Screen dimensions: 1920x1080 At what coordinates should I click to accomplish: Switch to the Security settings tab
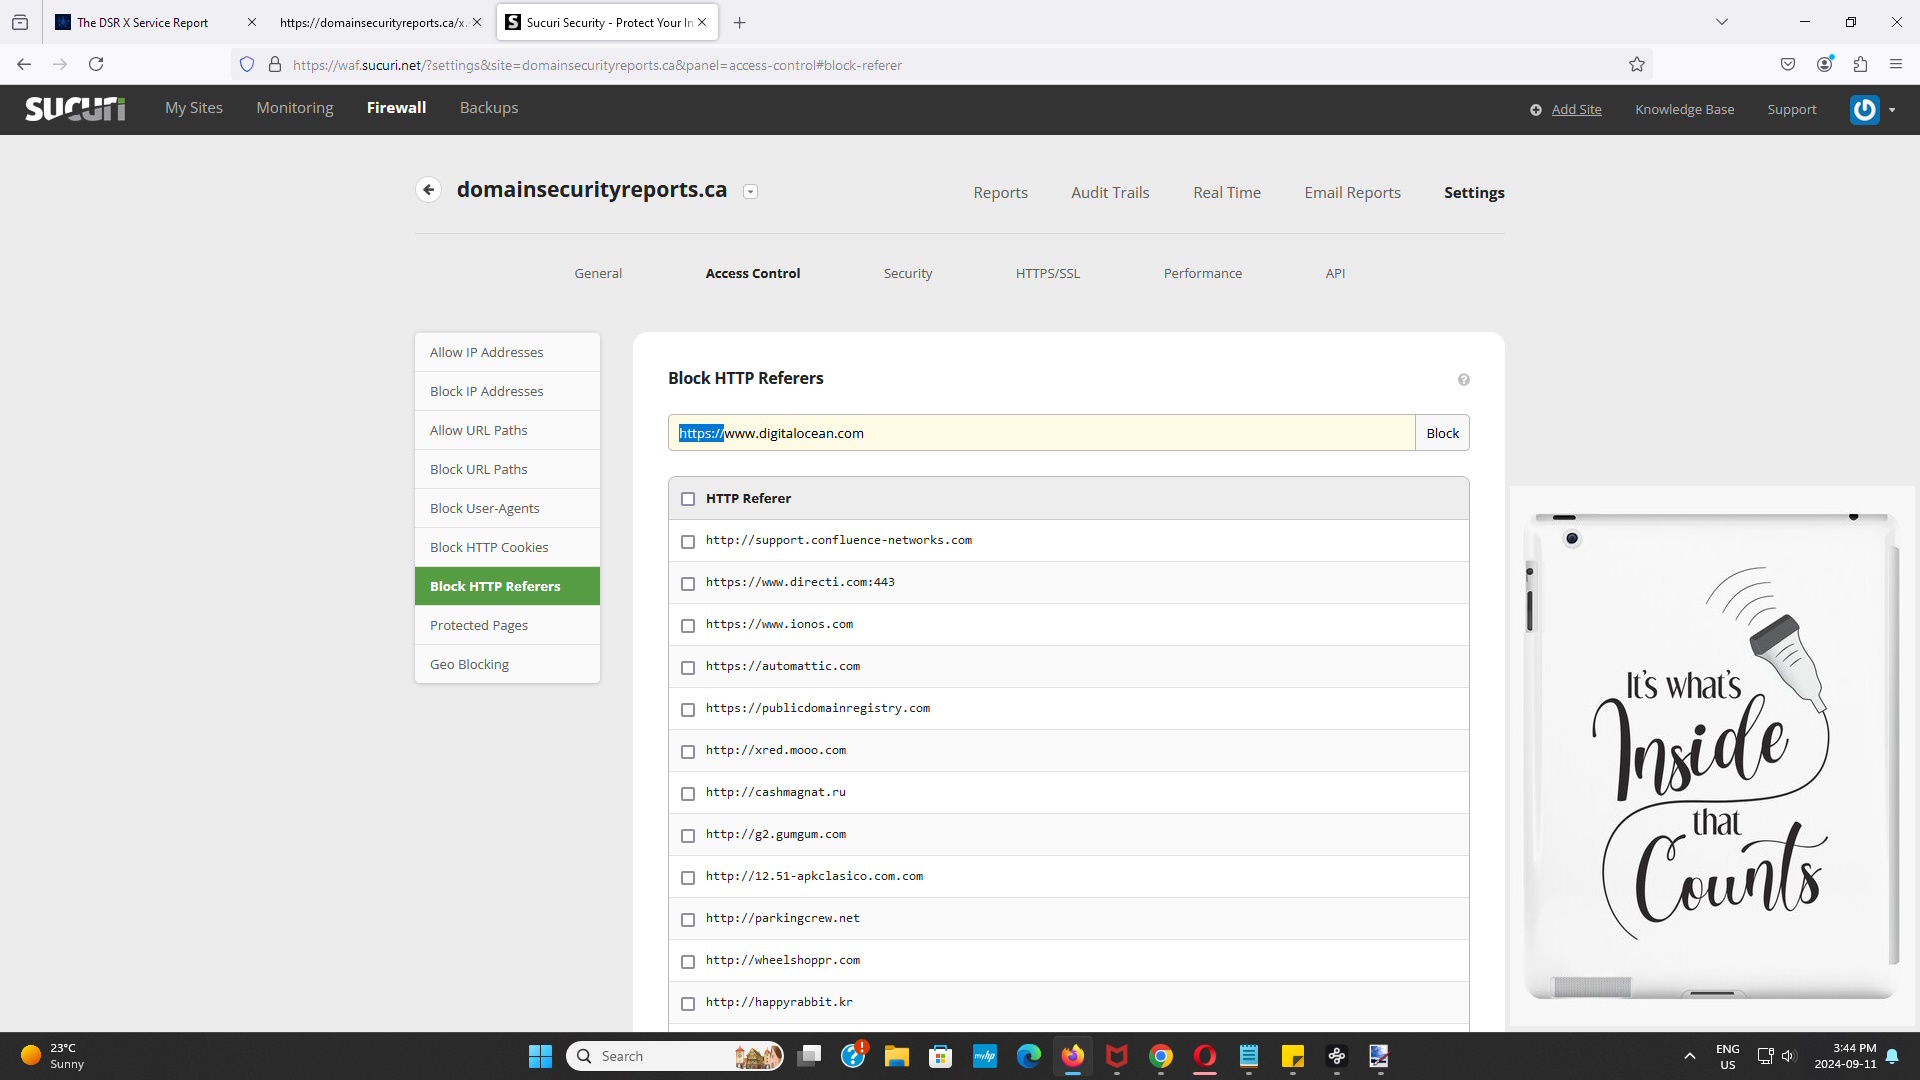tap(907, 273)
